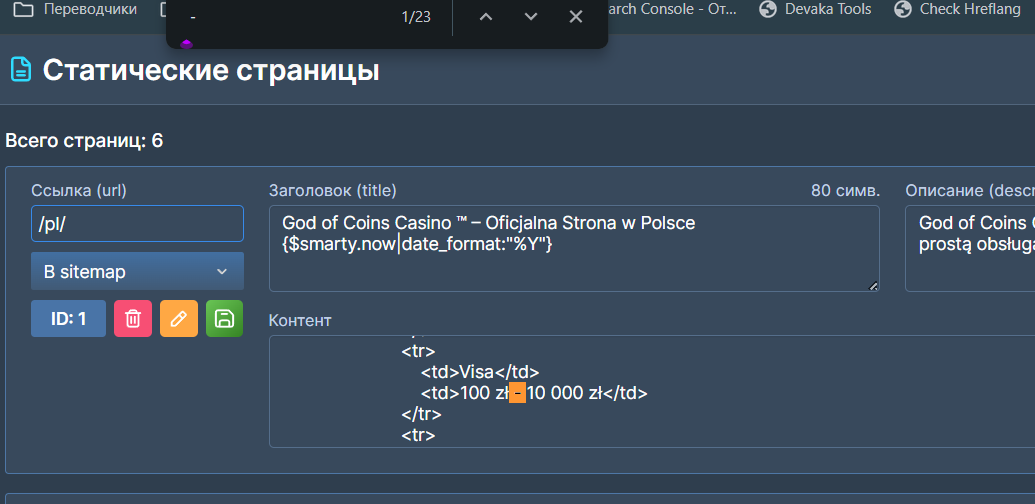Screen dimensions: 1035x504
Task: Click the green save disk button
Action: (225, 319)
